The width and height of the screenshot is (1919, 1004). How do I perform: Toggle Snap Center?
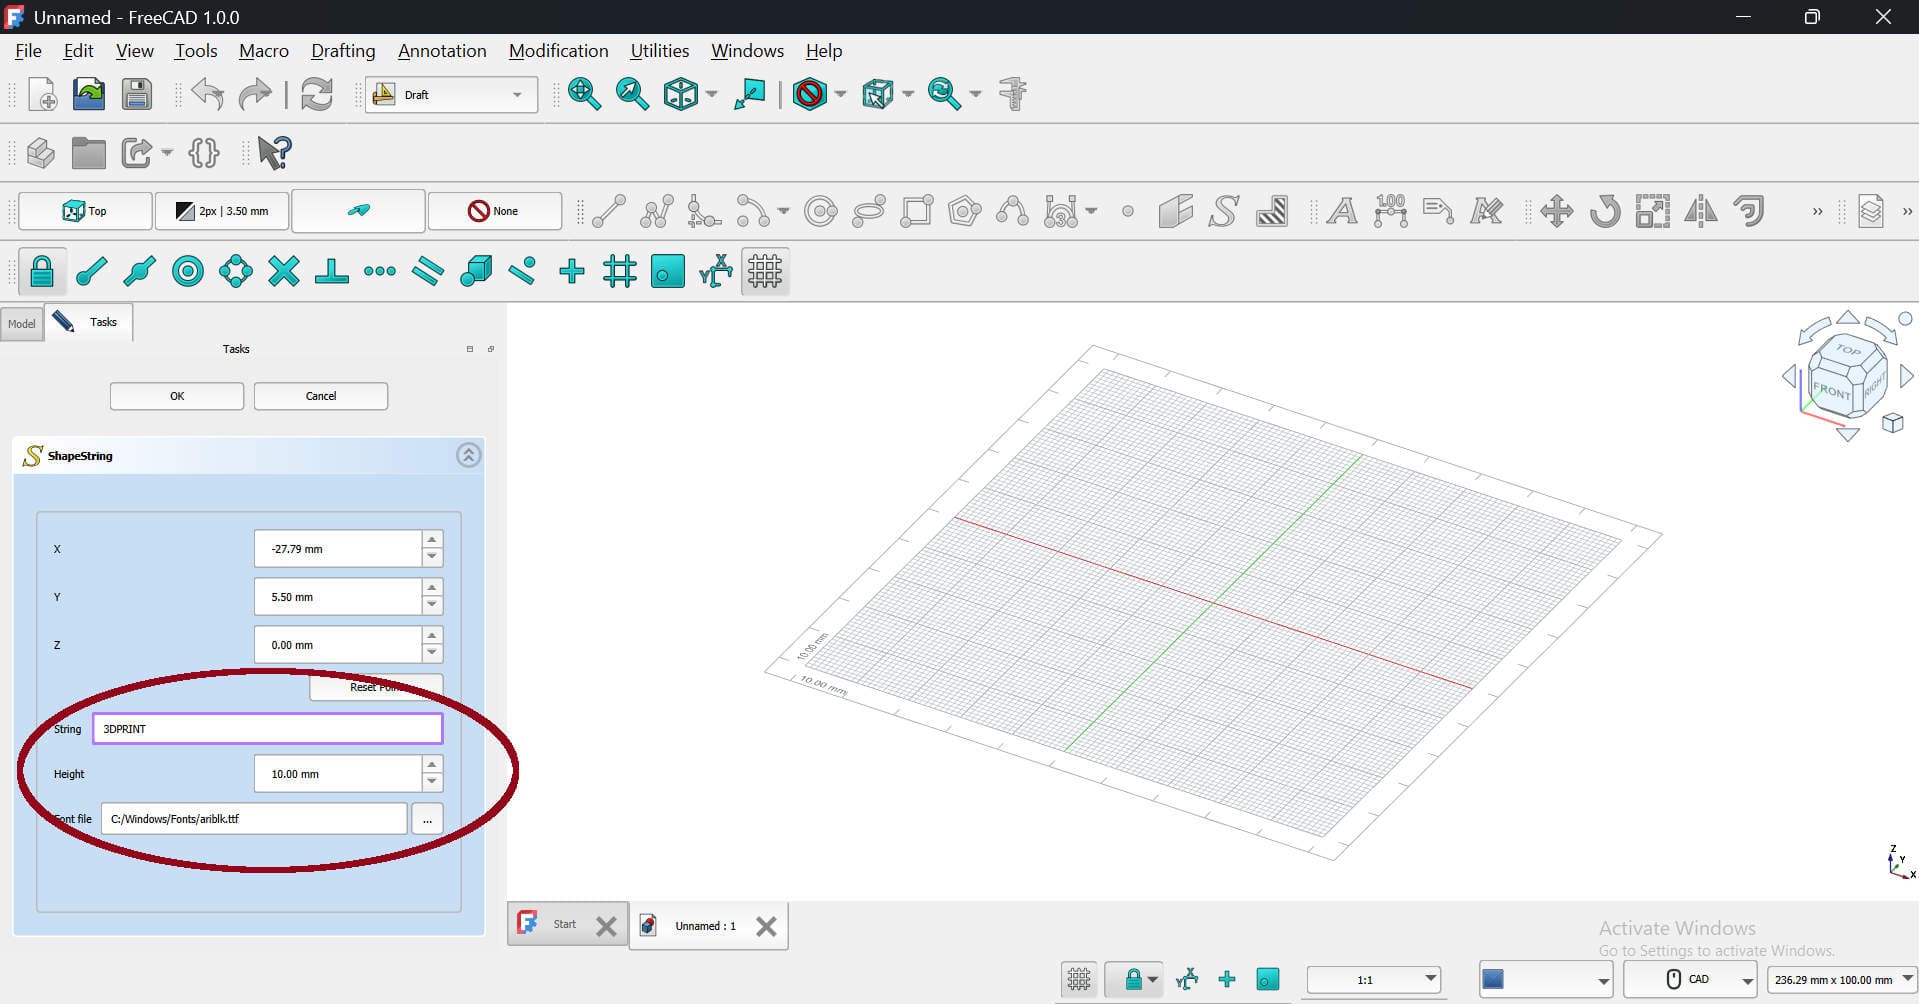tap(187, 271)
